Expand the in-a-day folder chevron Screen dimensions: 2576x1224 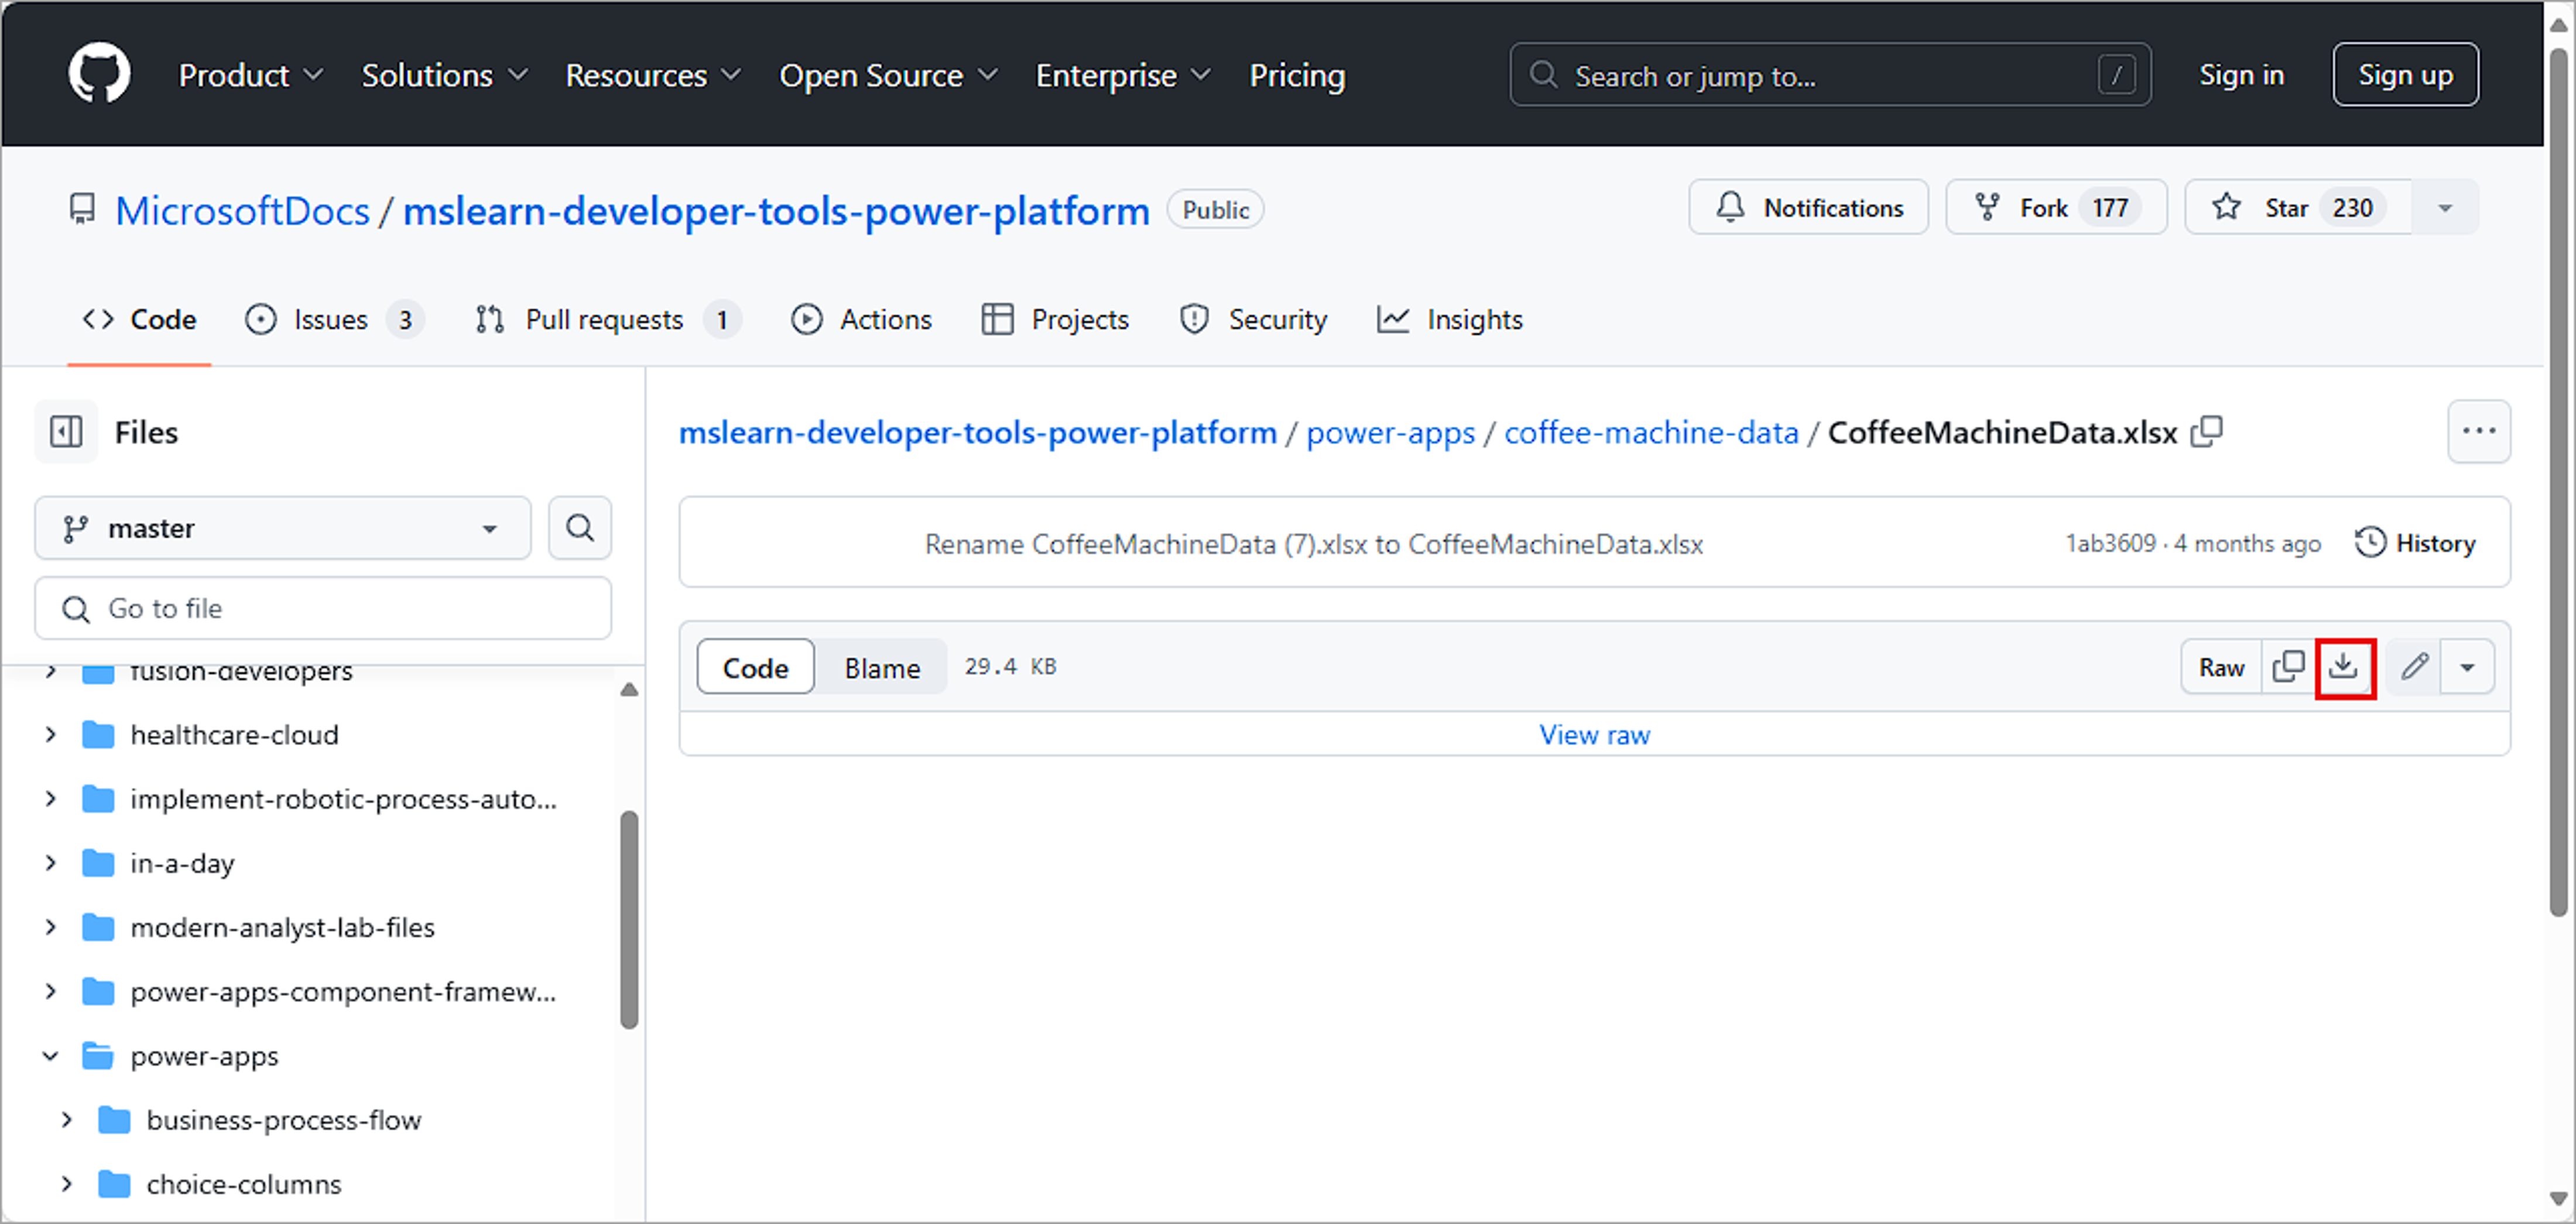(x=50, y=863)
